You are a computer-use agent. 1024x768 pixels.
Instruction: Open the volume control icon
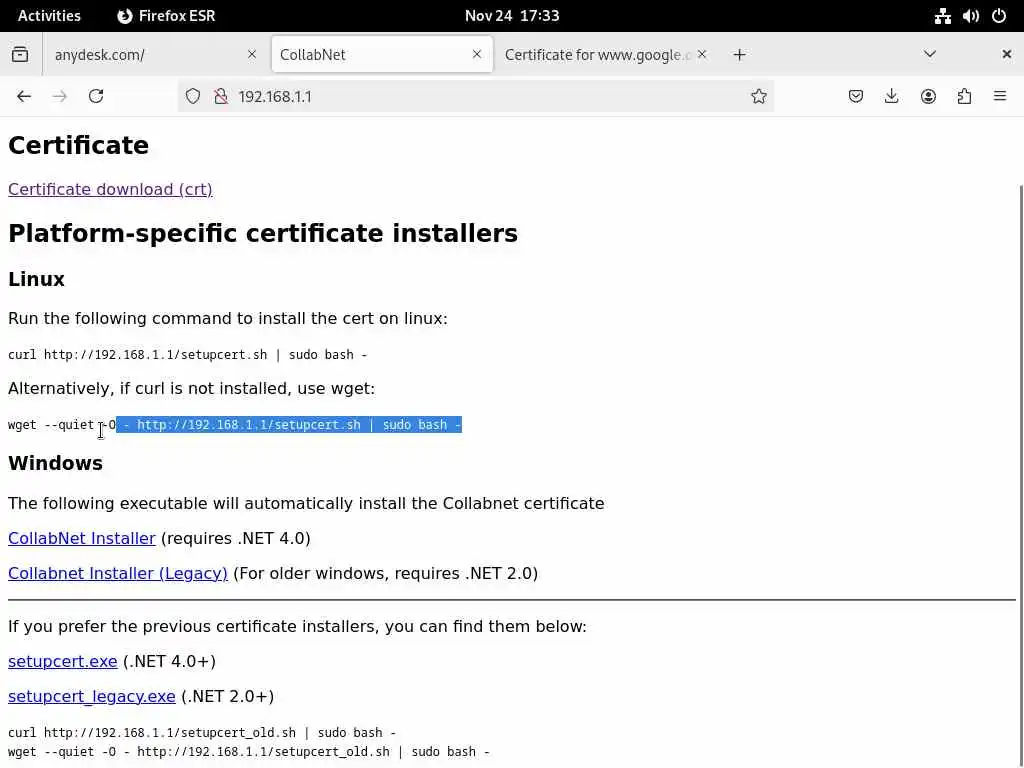click(x=970, y=16)
